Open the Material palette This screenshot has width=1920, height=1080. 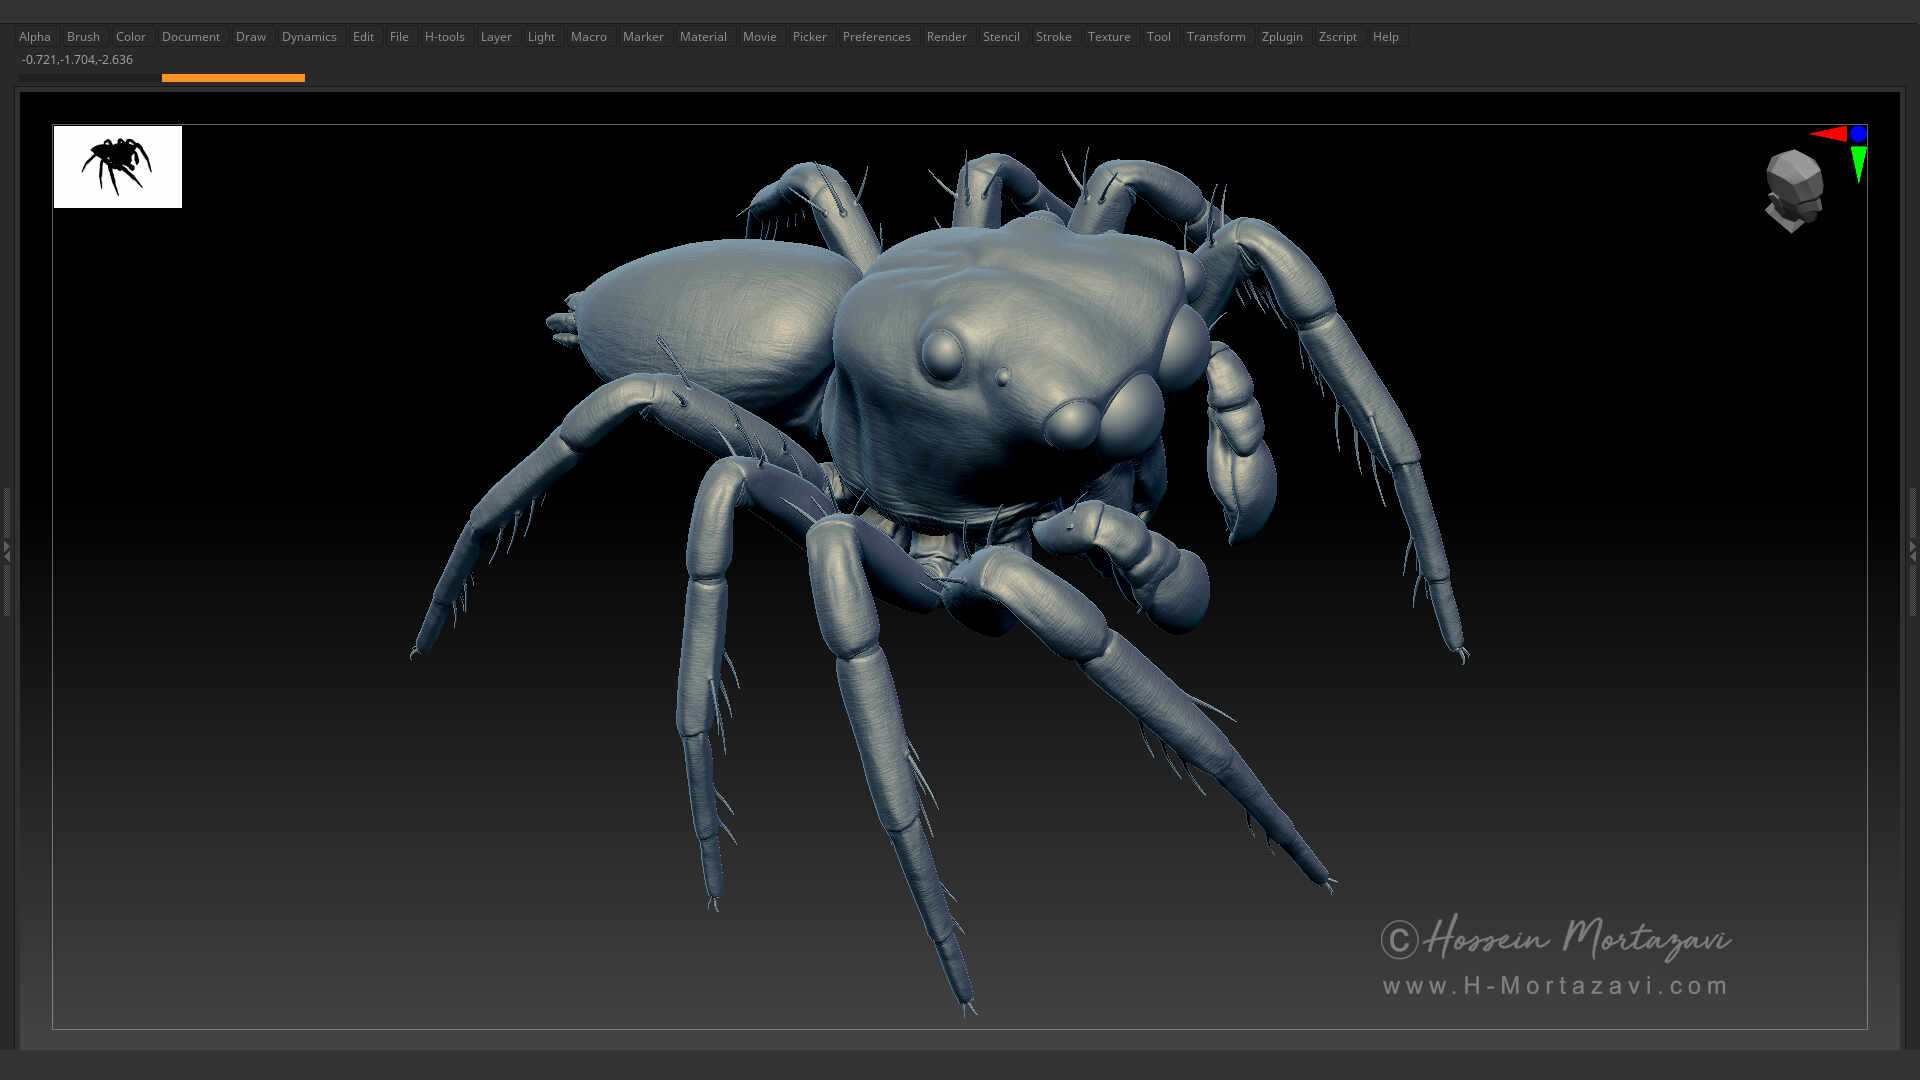click(703, 36)
